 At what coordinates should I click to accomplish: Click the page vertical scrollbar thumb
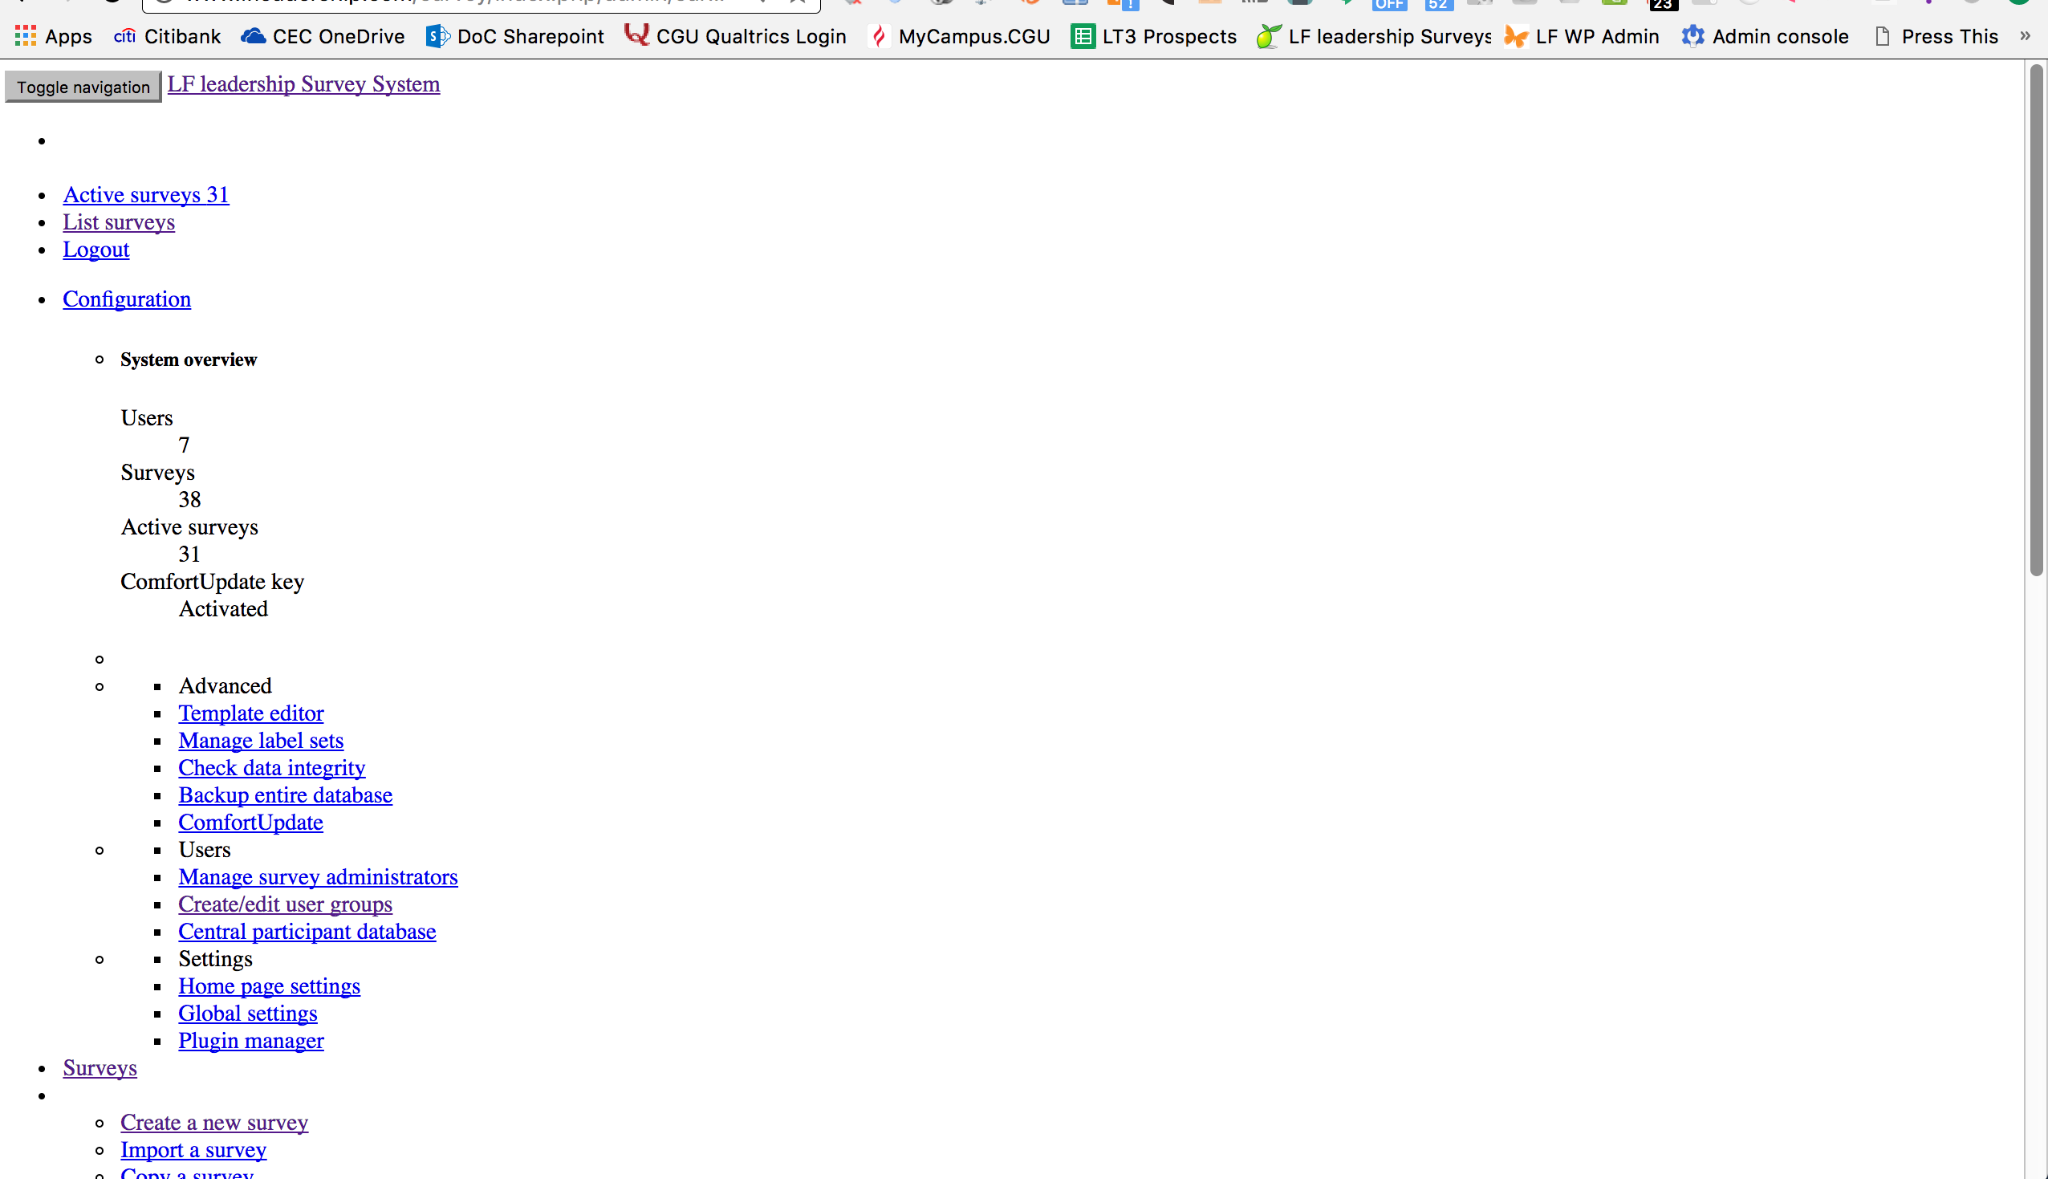(x=2035, y=320)
